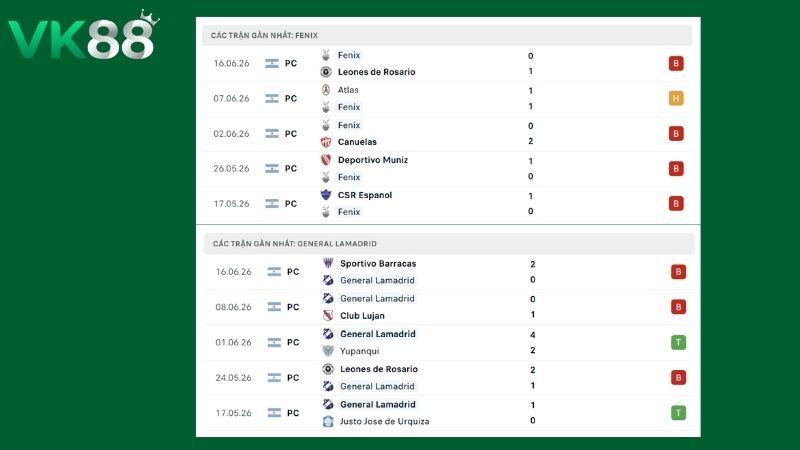Click the 17.05.26 CSR Espanol vs Fenix match row
This screenshot has width=800, height=450.
point(448,204)
